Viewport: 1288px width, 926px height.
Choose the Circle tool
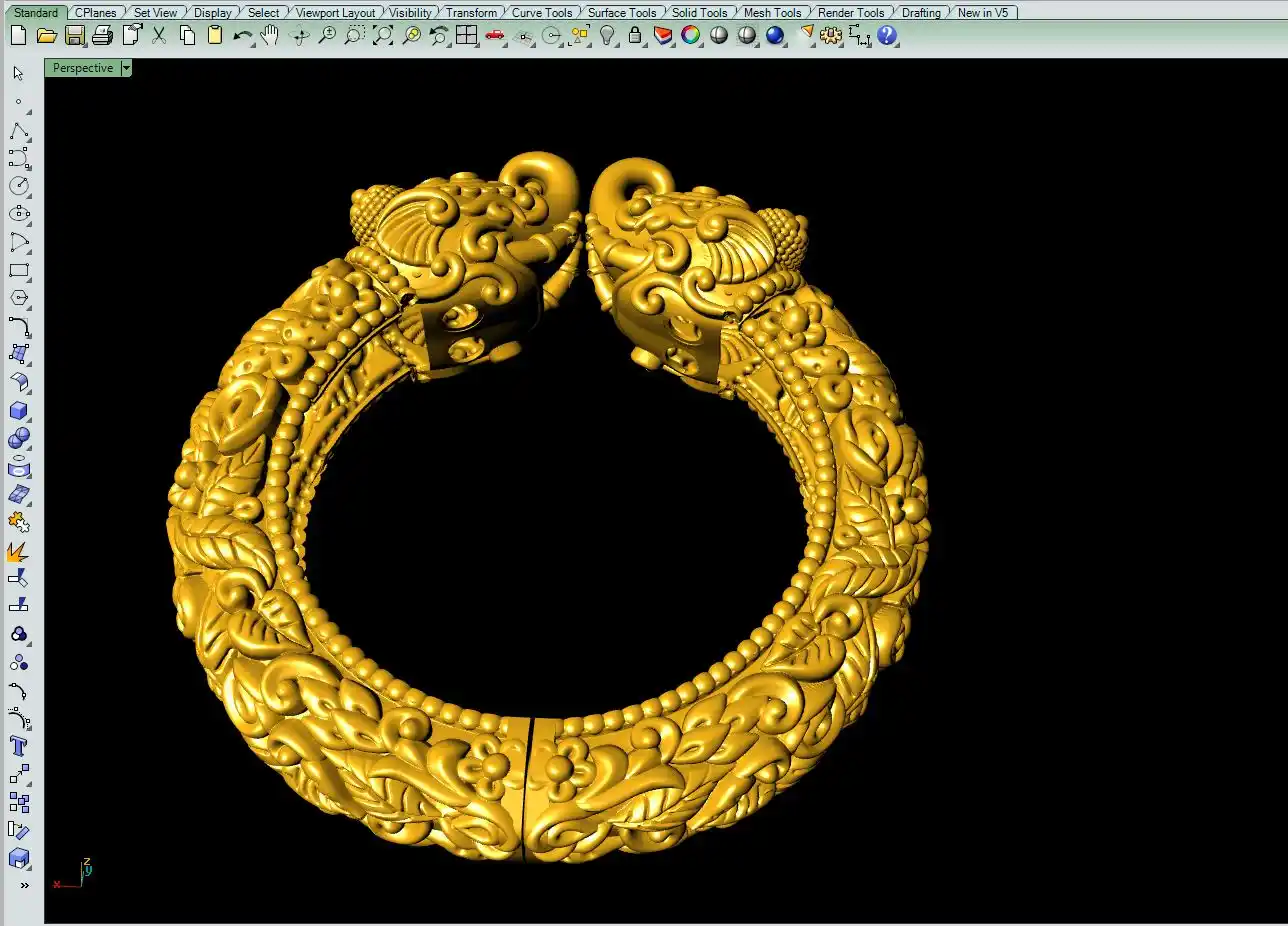coord(19,186)
